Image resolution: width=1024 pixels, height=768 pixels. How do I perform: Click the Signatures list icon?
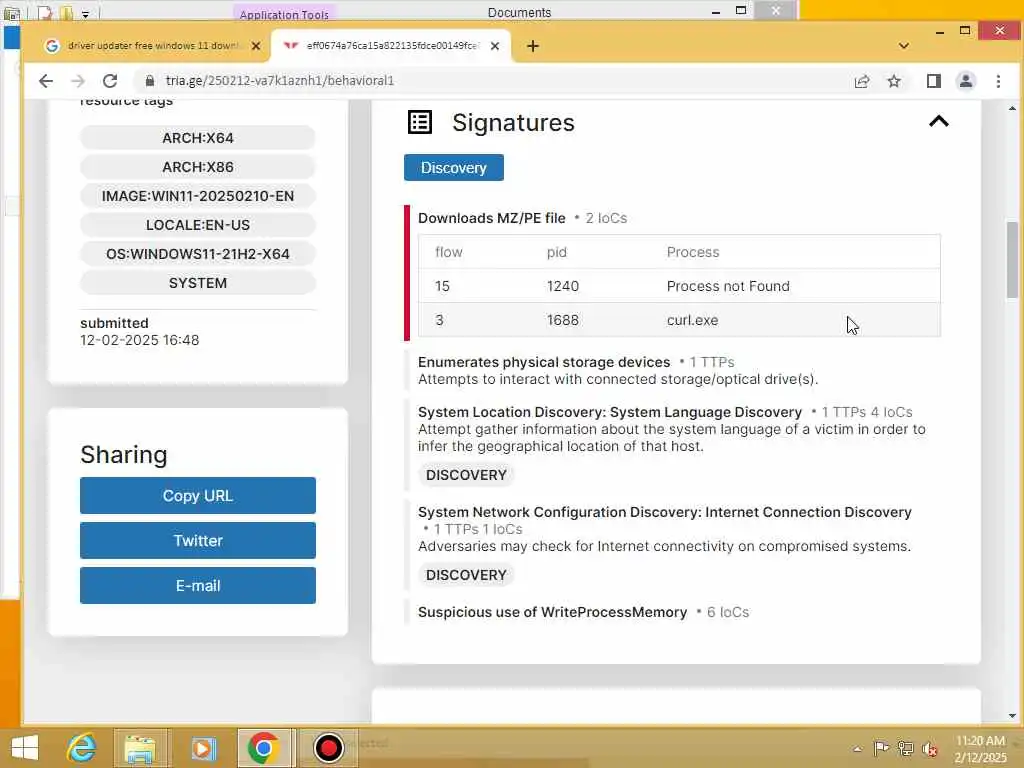[420, 122]
